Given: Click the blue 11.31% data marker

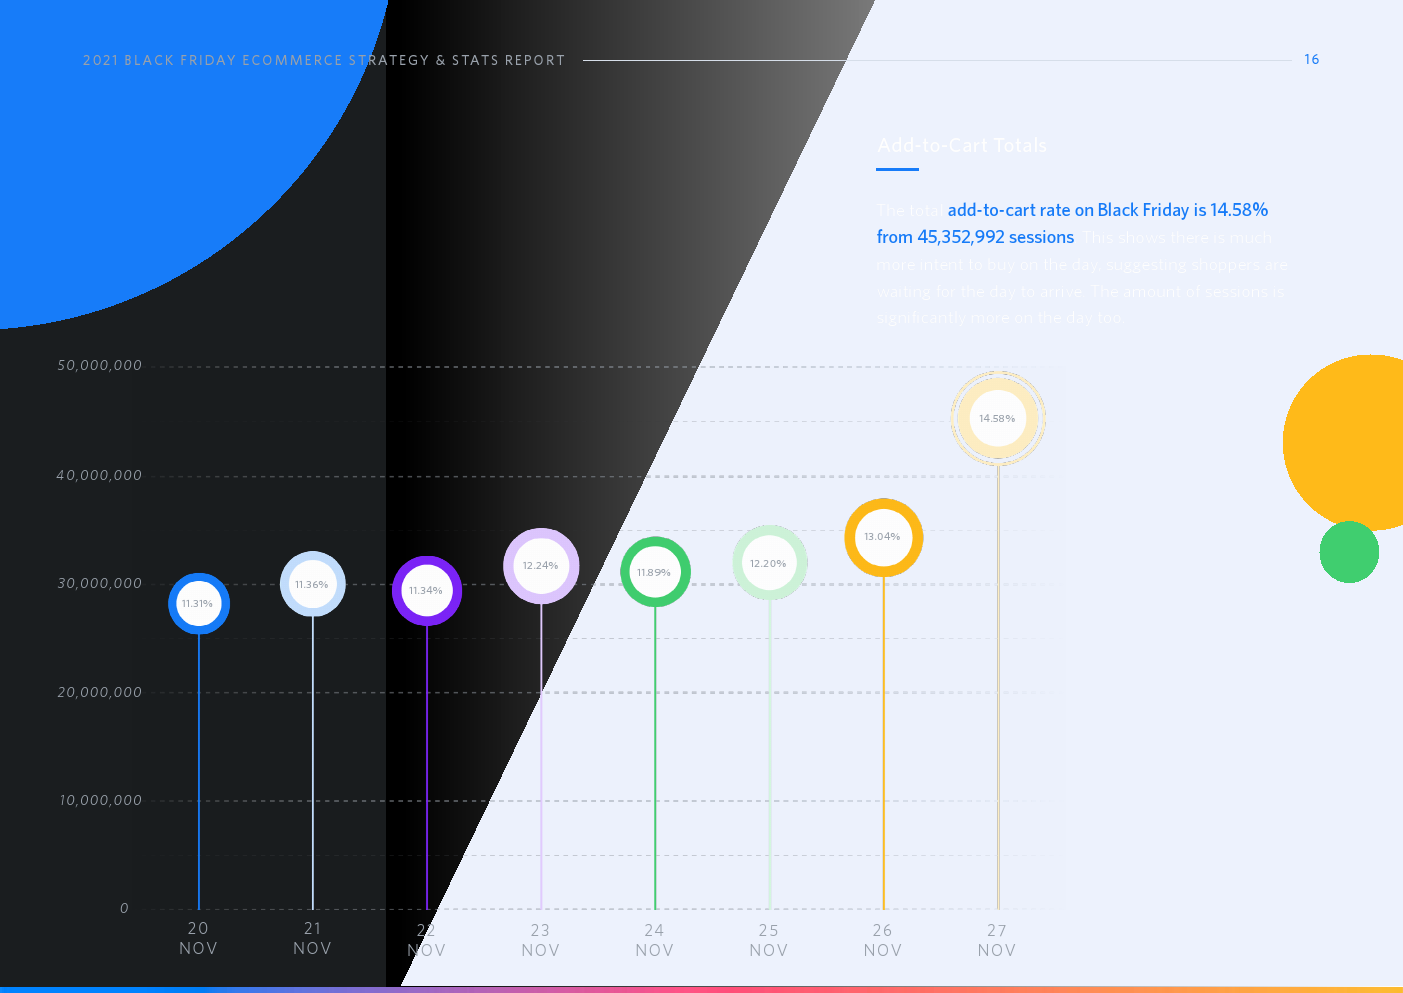Looking at the screenshot, I should tap(198, 604).
